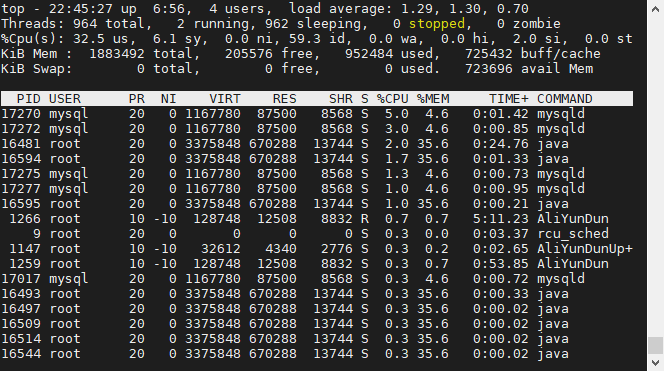Click the 1883492 total memory value
This screenshot has width=664, height=371.
point(117,54)
